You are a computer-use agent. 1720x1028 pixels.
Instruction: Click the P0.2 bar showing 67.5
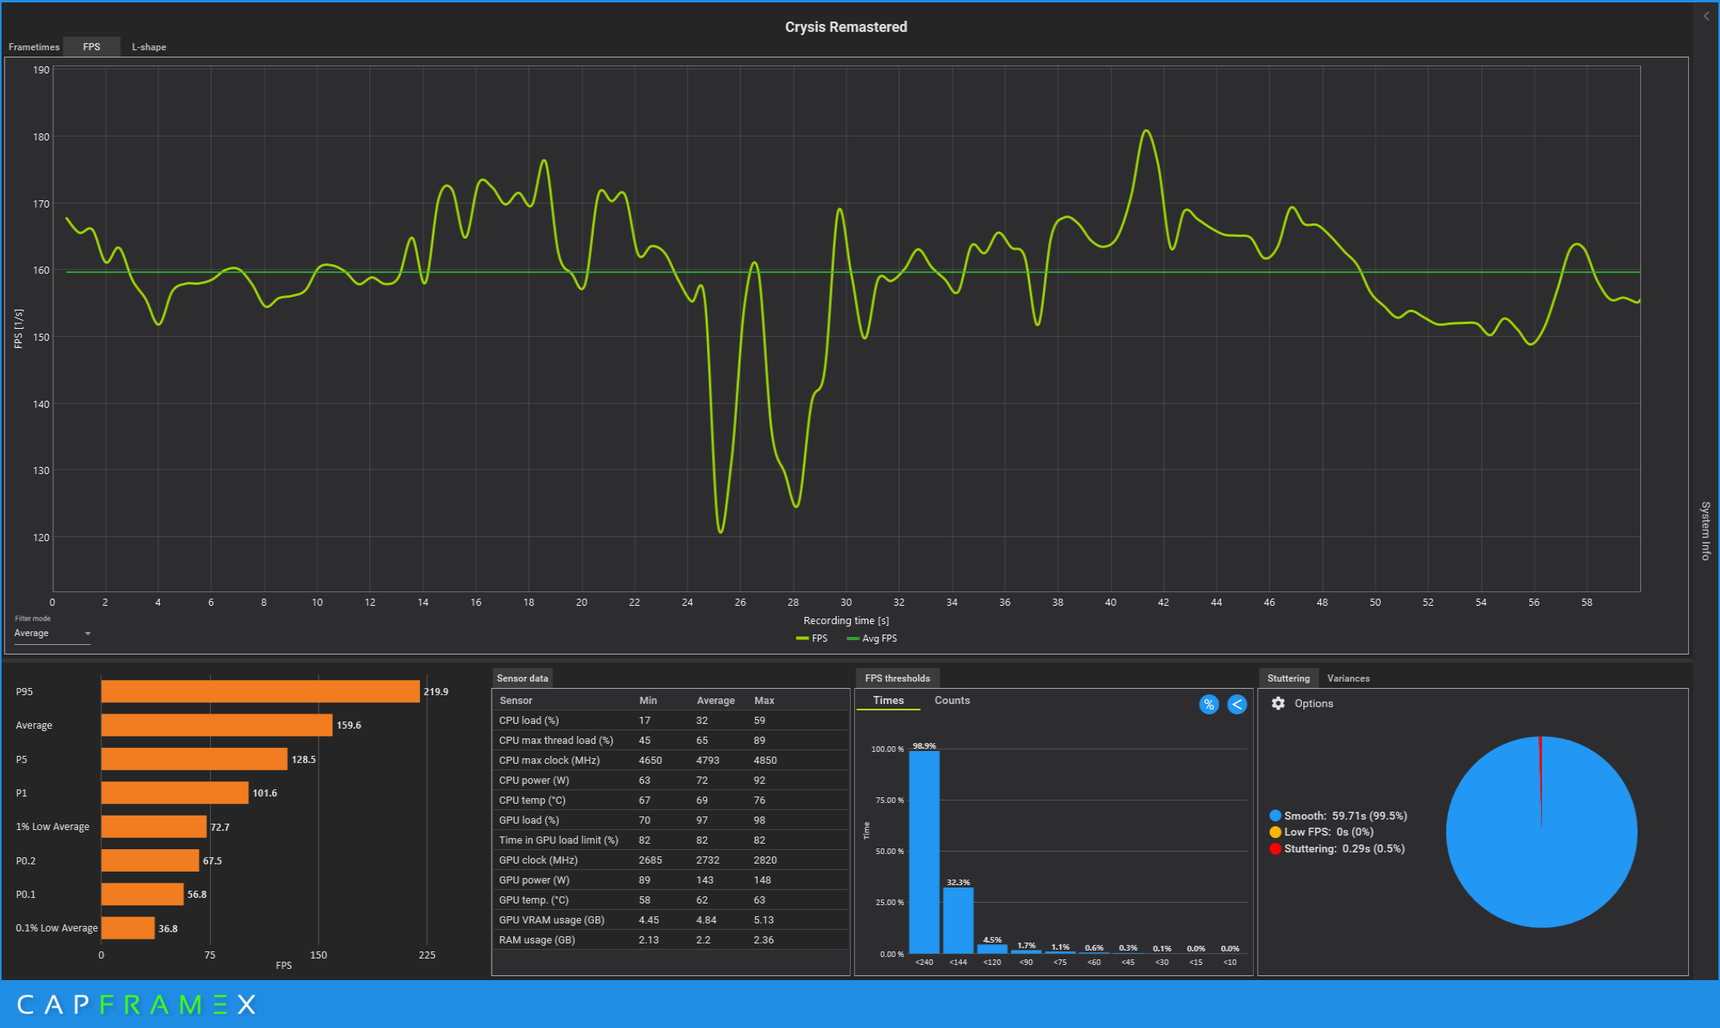tap(150, 860)
